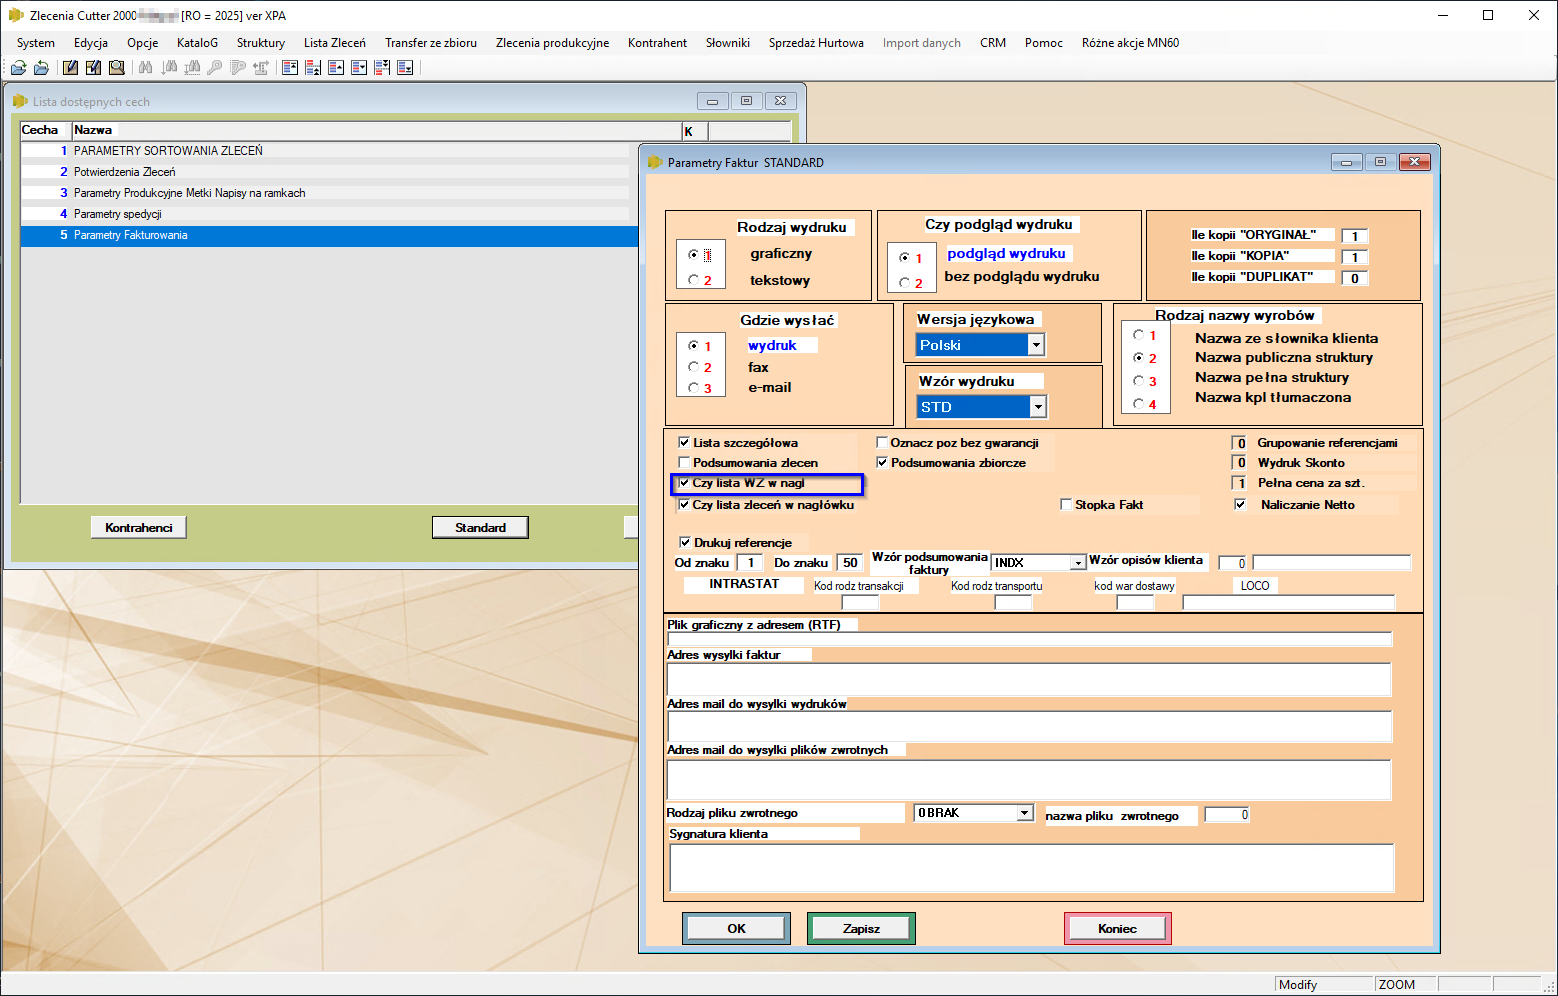Click the red Koniec button
The width and height of the screenshot is (1558, 996).
(x=1117, y=928)
